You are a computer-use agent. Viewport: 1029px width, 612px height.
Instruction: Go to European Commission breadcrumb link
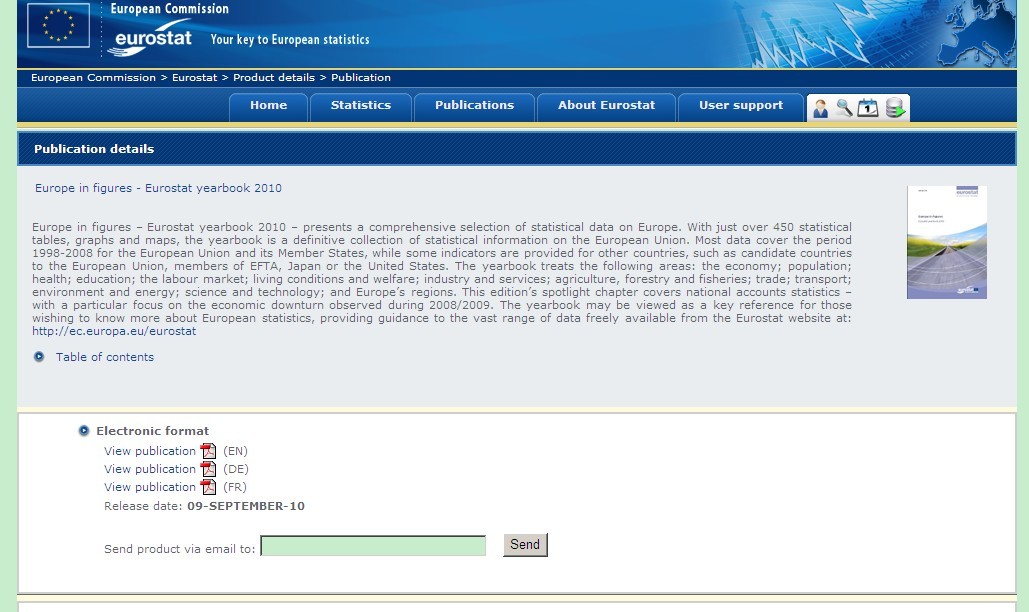click(93, 77)
